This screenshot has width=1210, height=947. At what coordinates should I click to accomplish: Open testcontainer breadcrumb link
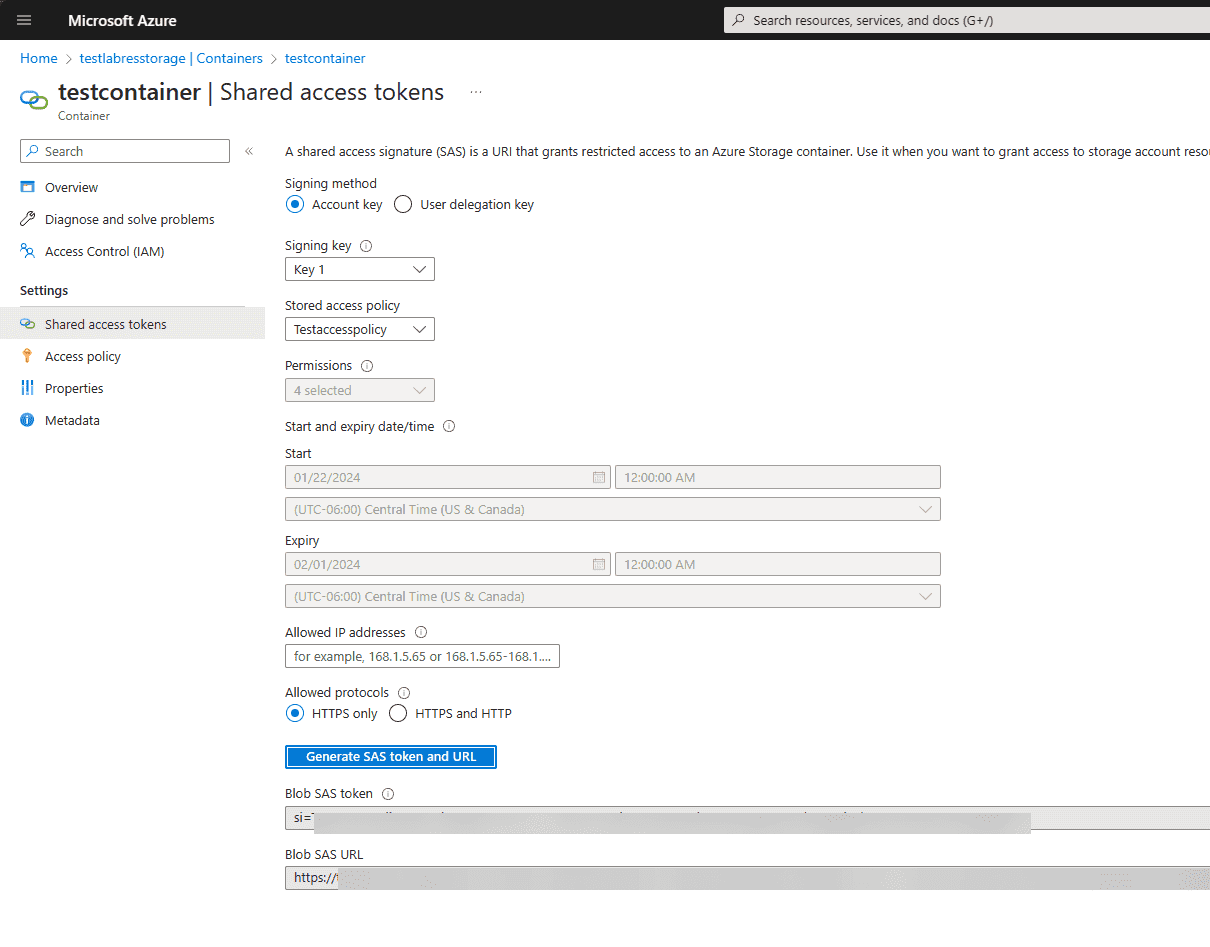pyautogui.click(x=325, y=59)
